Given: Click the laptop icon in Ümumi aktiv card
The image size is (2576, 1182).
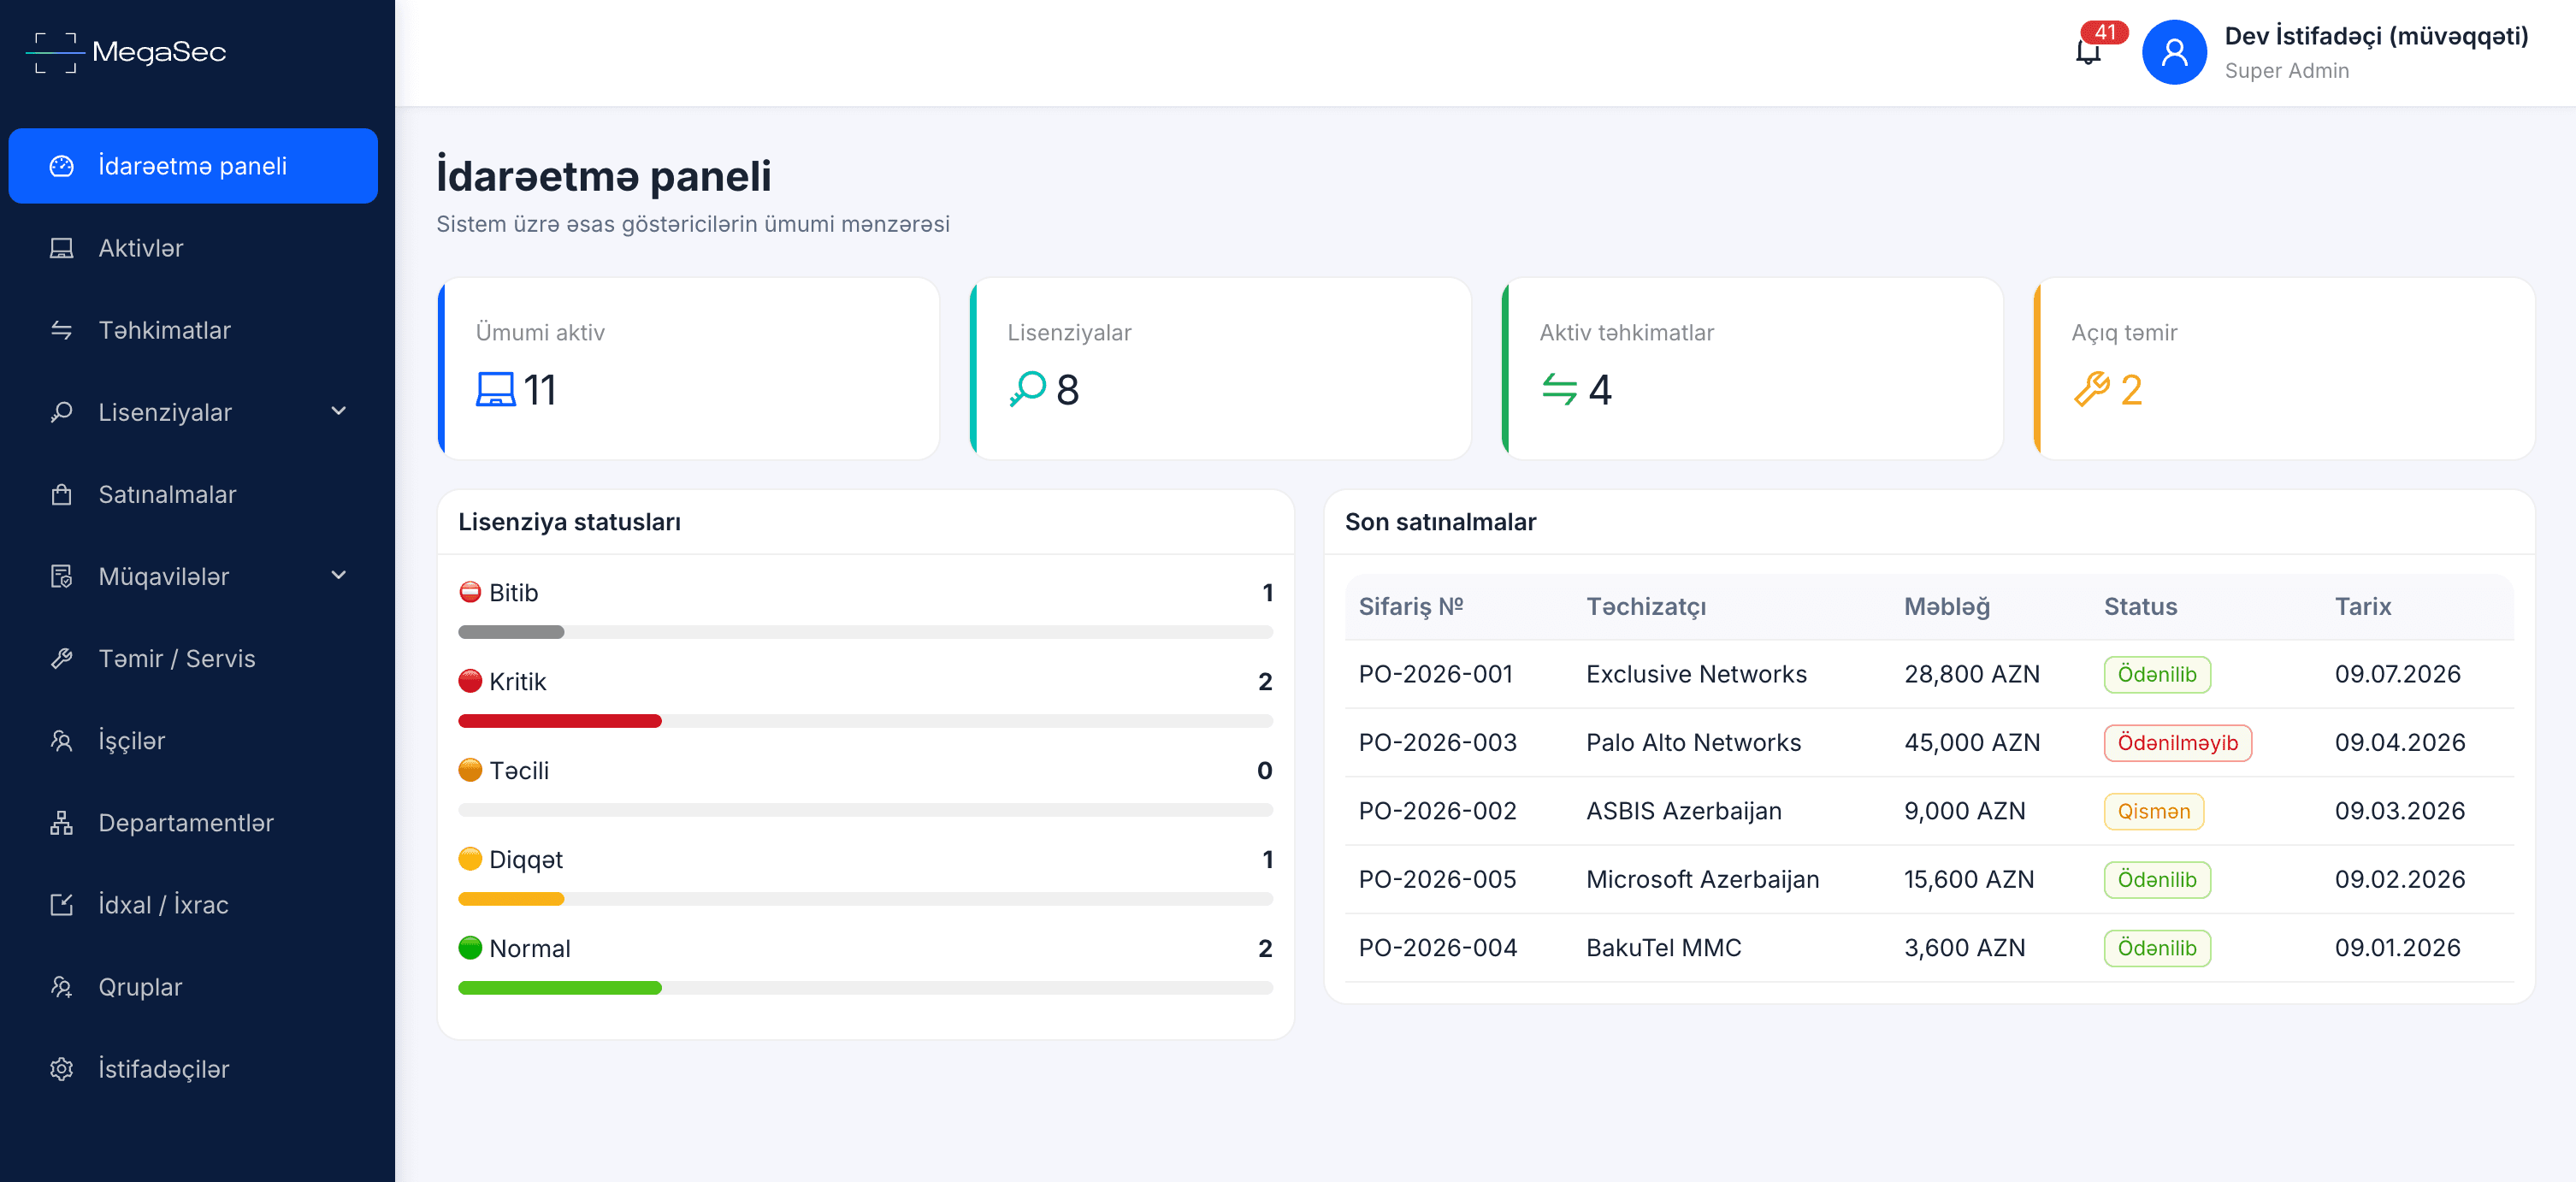Looking at the screenshot, I should [495, 389].
